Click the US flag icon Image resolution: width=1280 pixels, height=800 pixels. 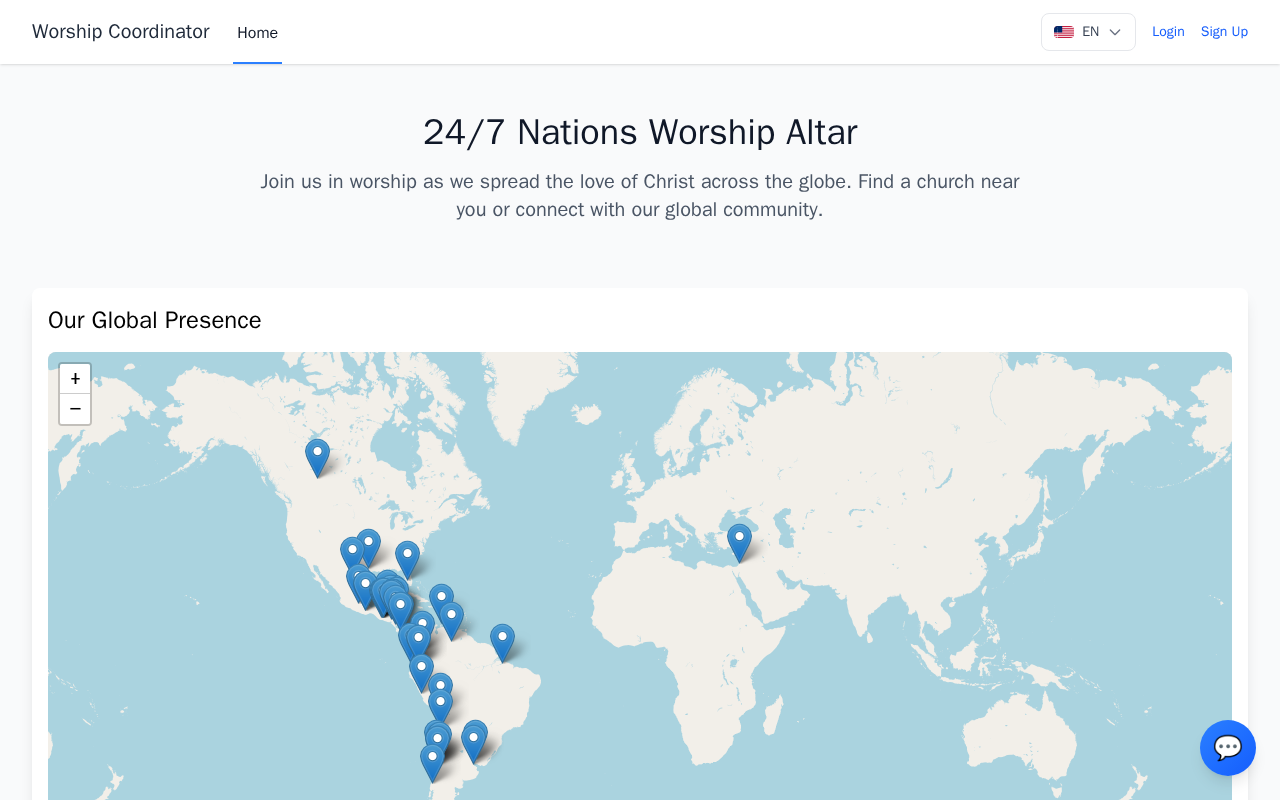(x=1064, y=32)
